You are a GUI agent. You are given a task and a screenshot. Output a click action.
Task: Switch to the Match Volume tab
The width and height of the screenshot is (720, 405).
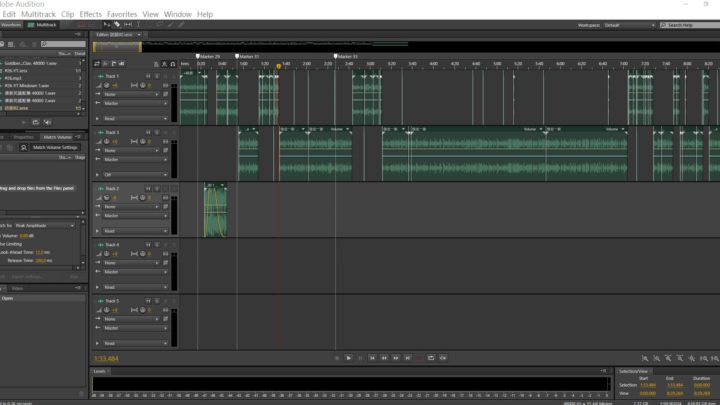pos(56,136)
